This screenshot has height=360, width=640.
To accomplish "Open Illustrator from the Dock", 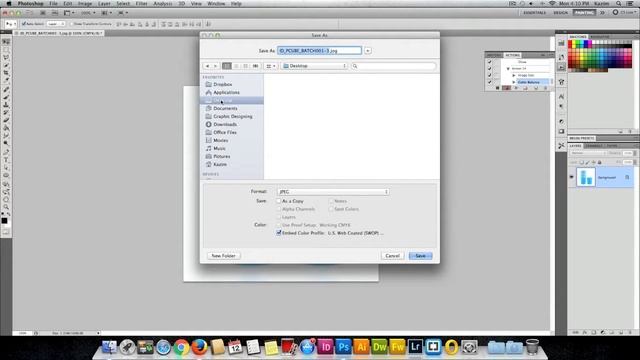I will tap(361, 347).
